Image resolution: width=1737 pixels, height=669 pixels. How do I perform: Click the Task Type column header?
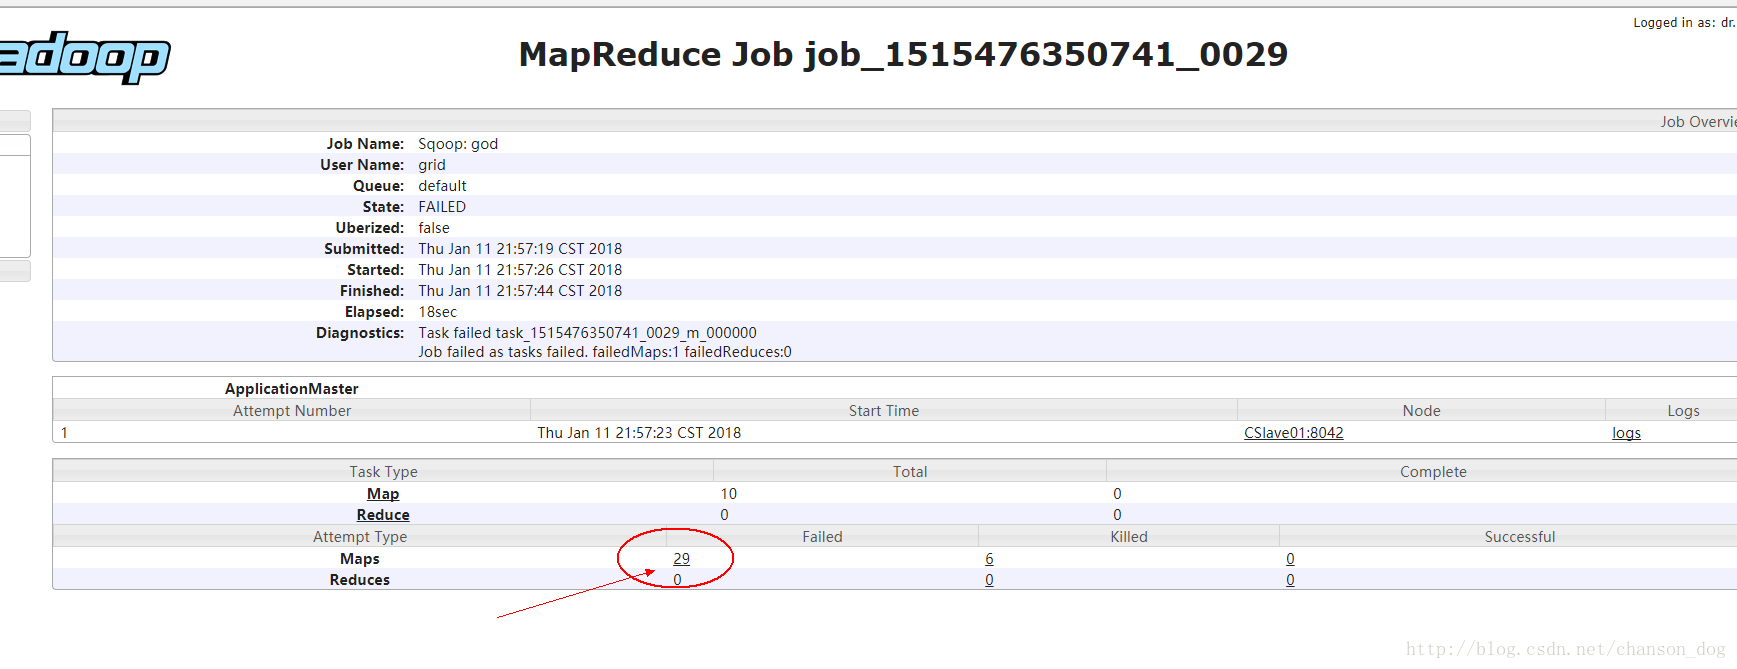click(x=383, y=472)
